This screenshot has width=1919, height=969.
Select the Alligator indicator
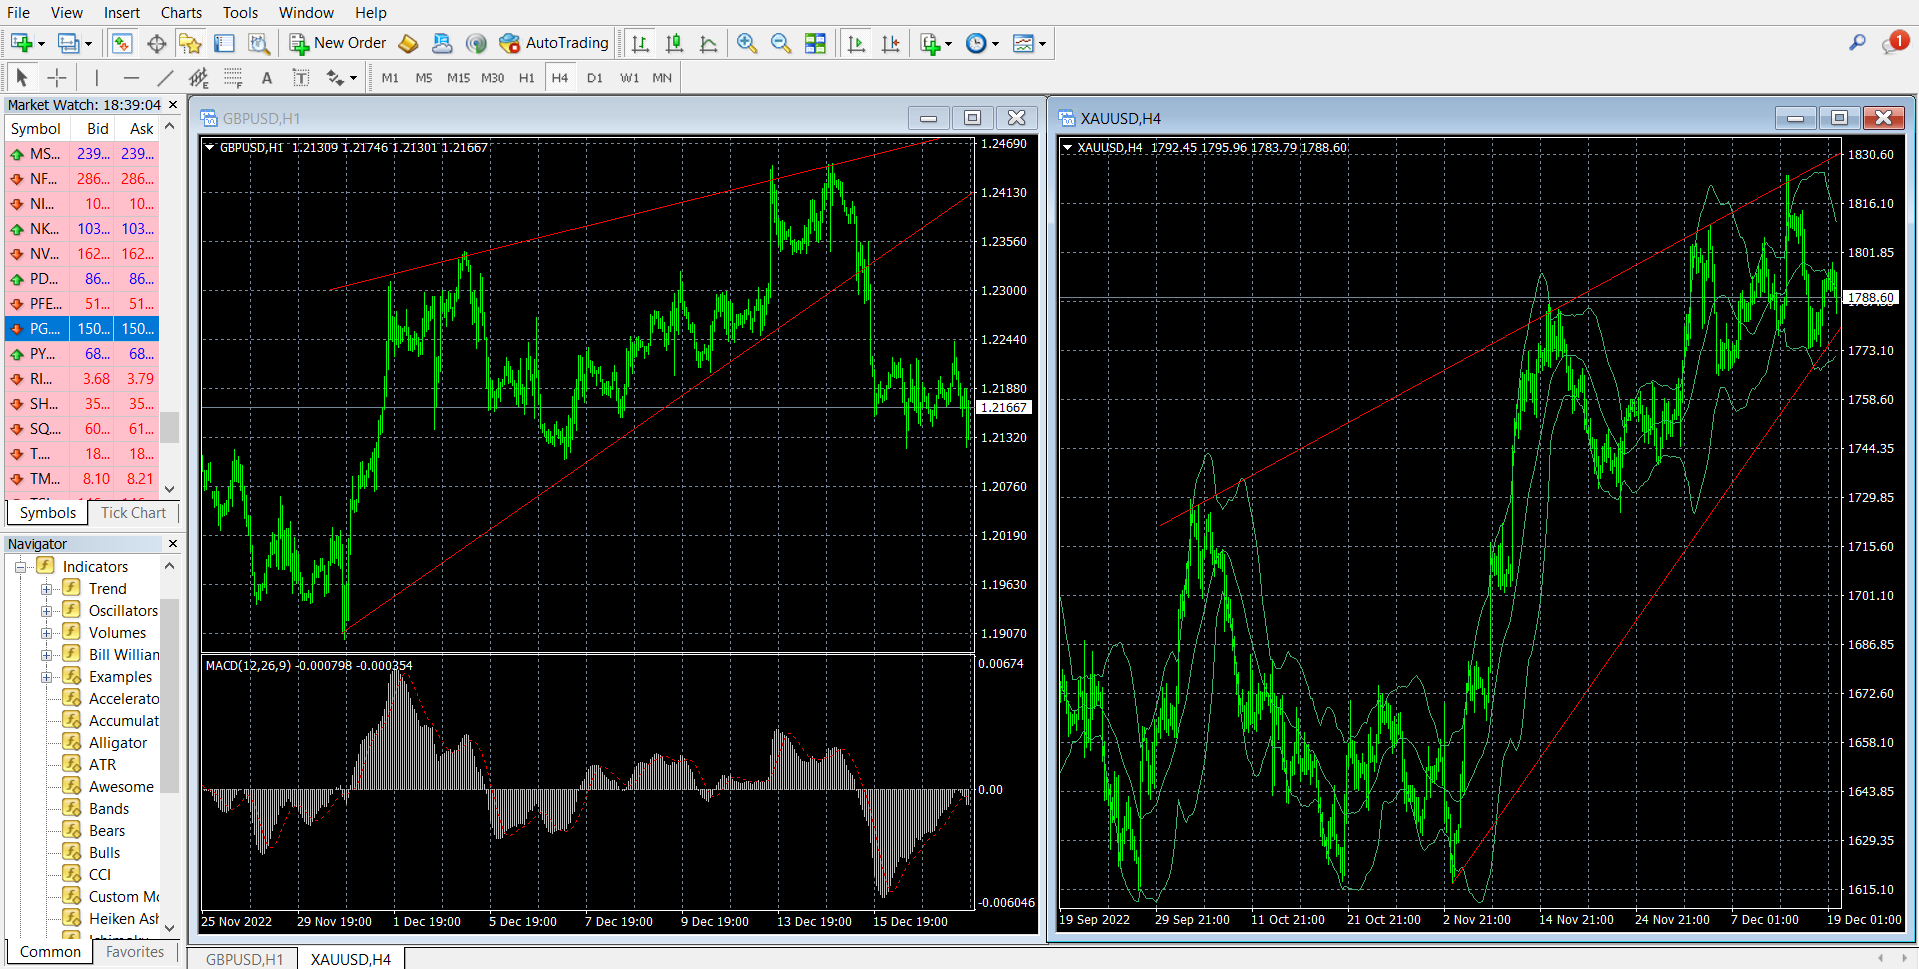coord(117,743)
